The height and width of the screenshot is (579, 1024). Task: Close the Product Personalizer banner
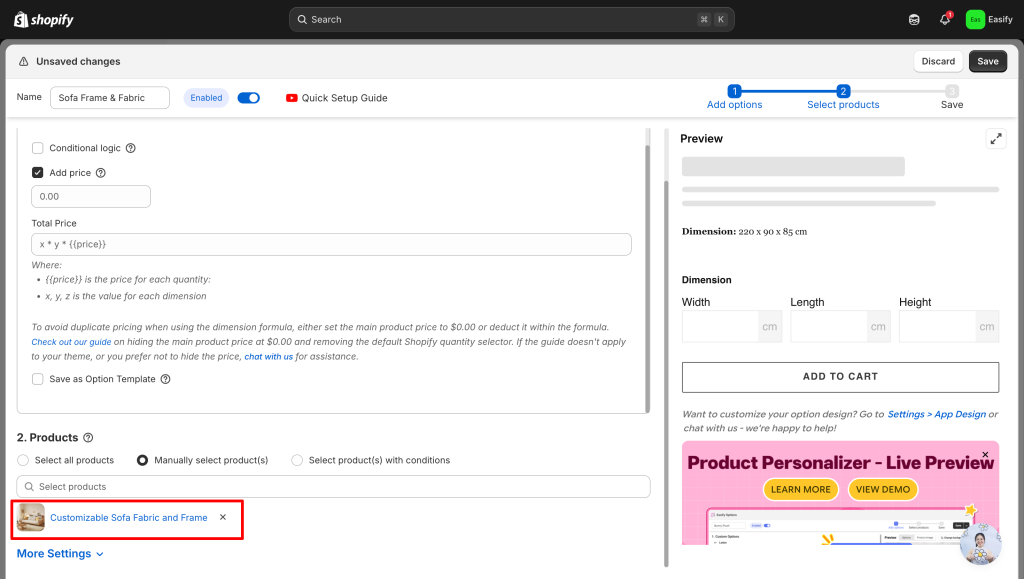click(x=985, y=455)
